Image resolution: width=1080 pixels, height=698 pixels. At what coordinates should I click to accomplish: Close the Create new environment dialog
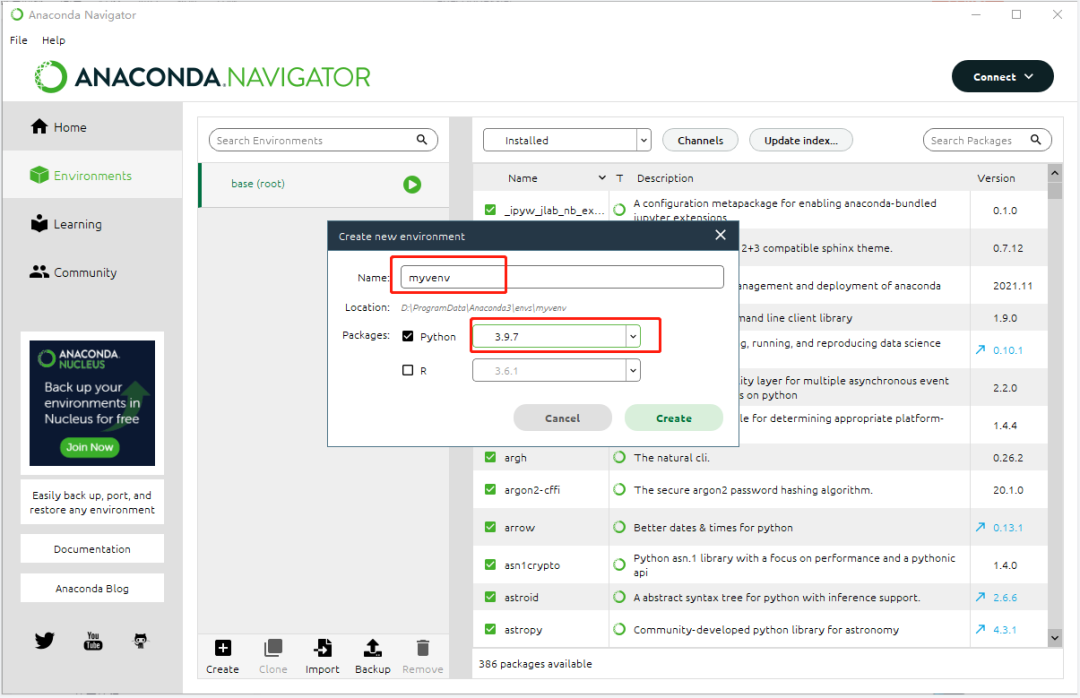[x=720, y=236]
